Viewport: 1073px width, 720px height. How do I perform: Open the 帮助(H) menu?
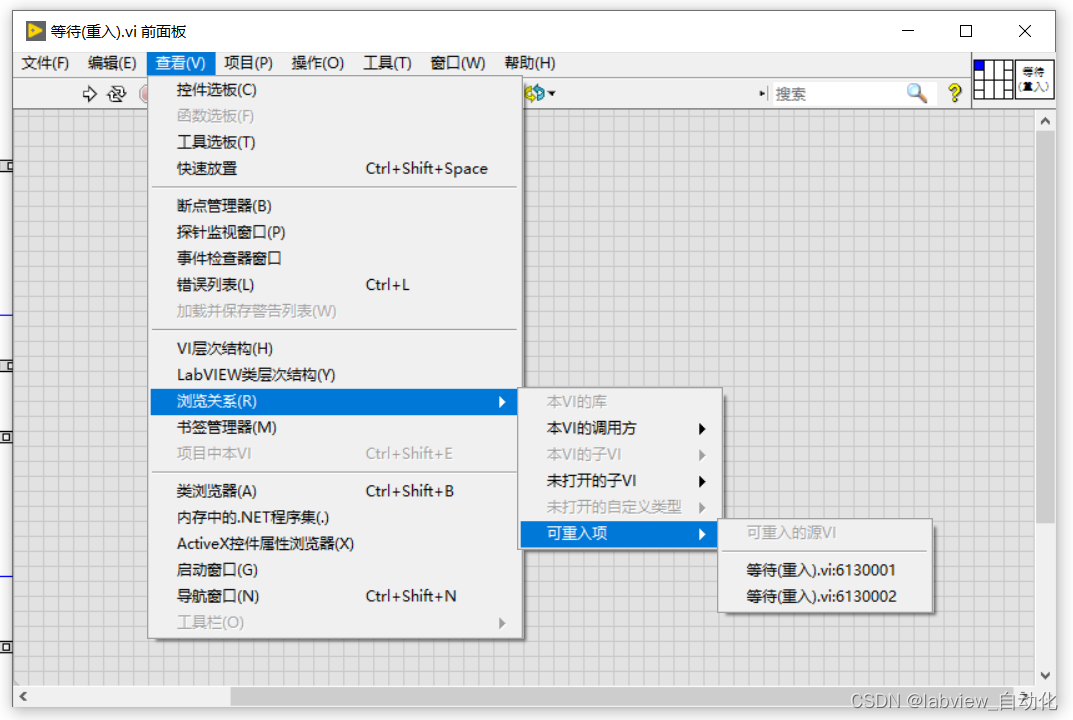(x=530, y=63)
